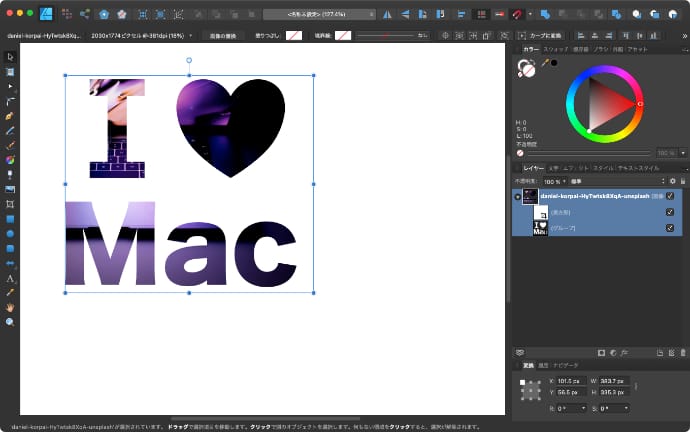This screenshot has width=690, height=432.
Task: Uncheck visibility of the グループ layer
Action: [x=670, y=228]
